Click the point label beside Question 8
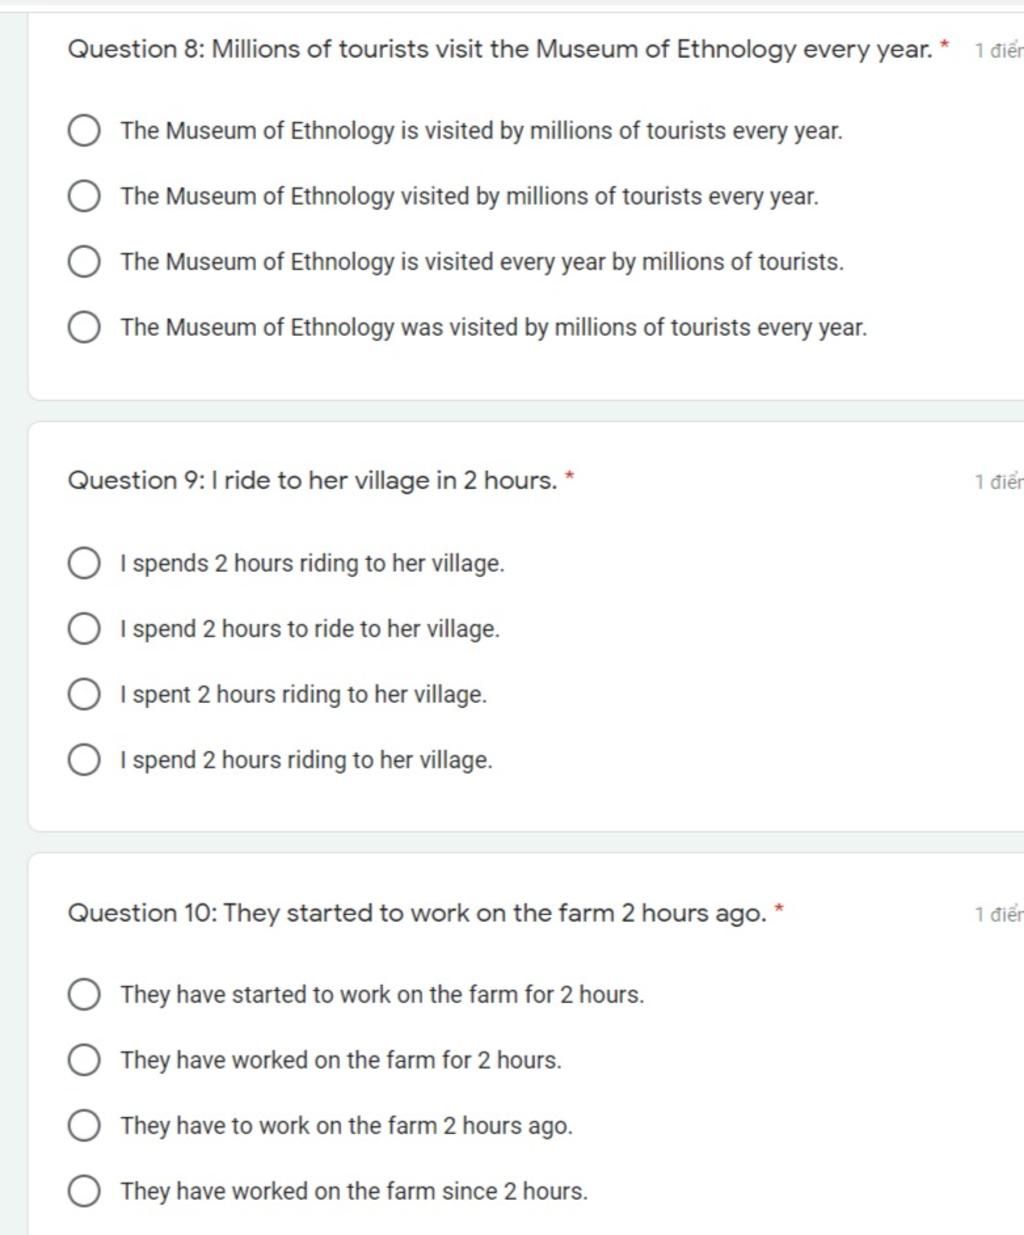Screen dimensions: 1024x1235 (x=998, y=51)
